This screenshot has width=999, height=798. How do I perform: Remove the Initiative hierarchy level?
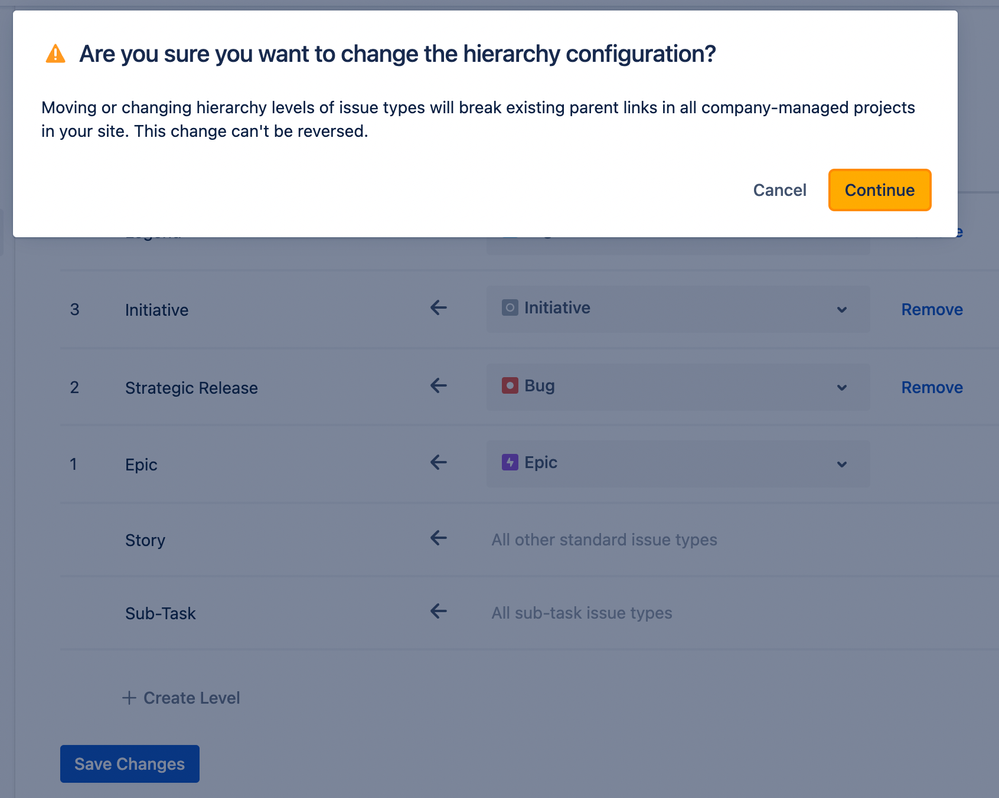[x=931, y=309]
